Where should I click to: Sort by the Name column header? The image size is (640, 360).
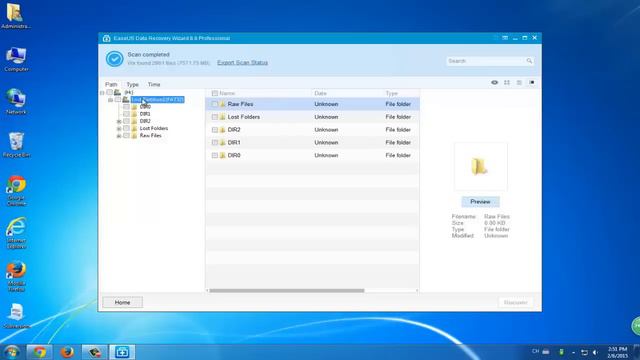coord(227,93)
